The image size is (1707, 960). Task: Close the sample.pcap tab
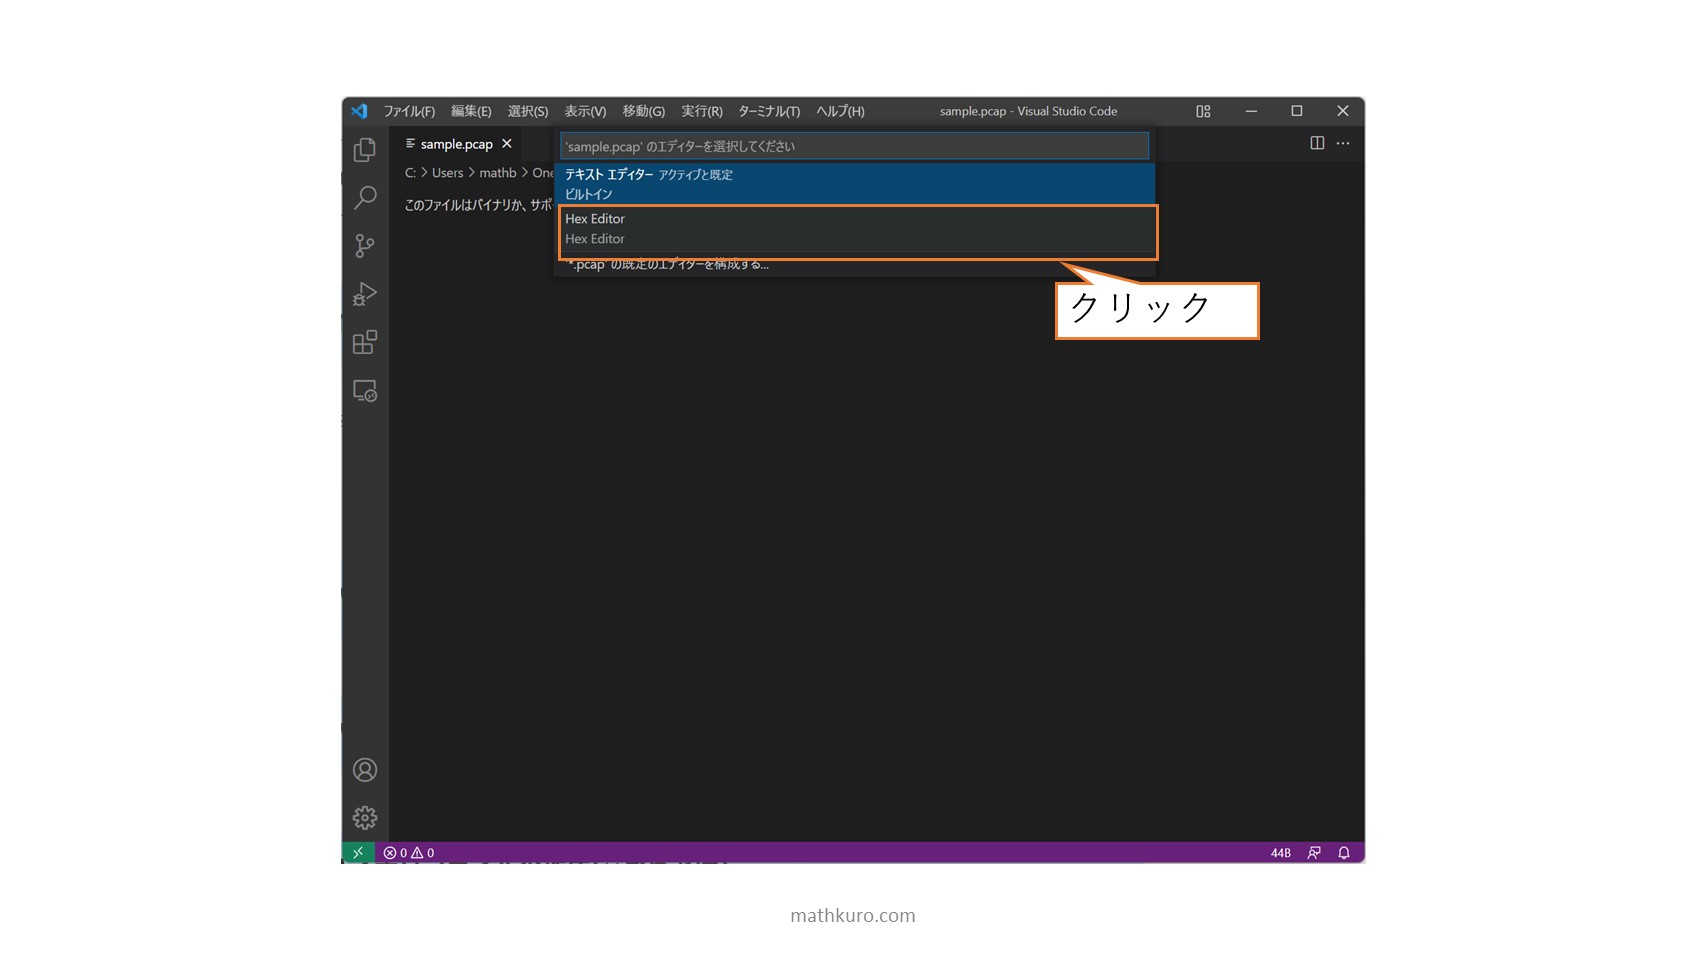pos(507,144)
